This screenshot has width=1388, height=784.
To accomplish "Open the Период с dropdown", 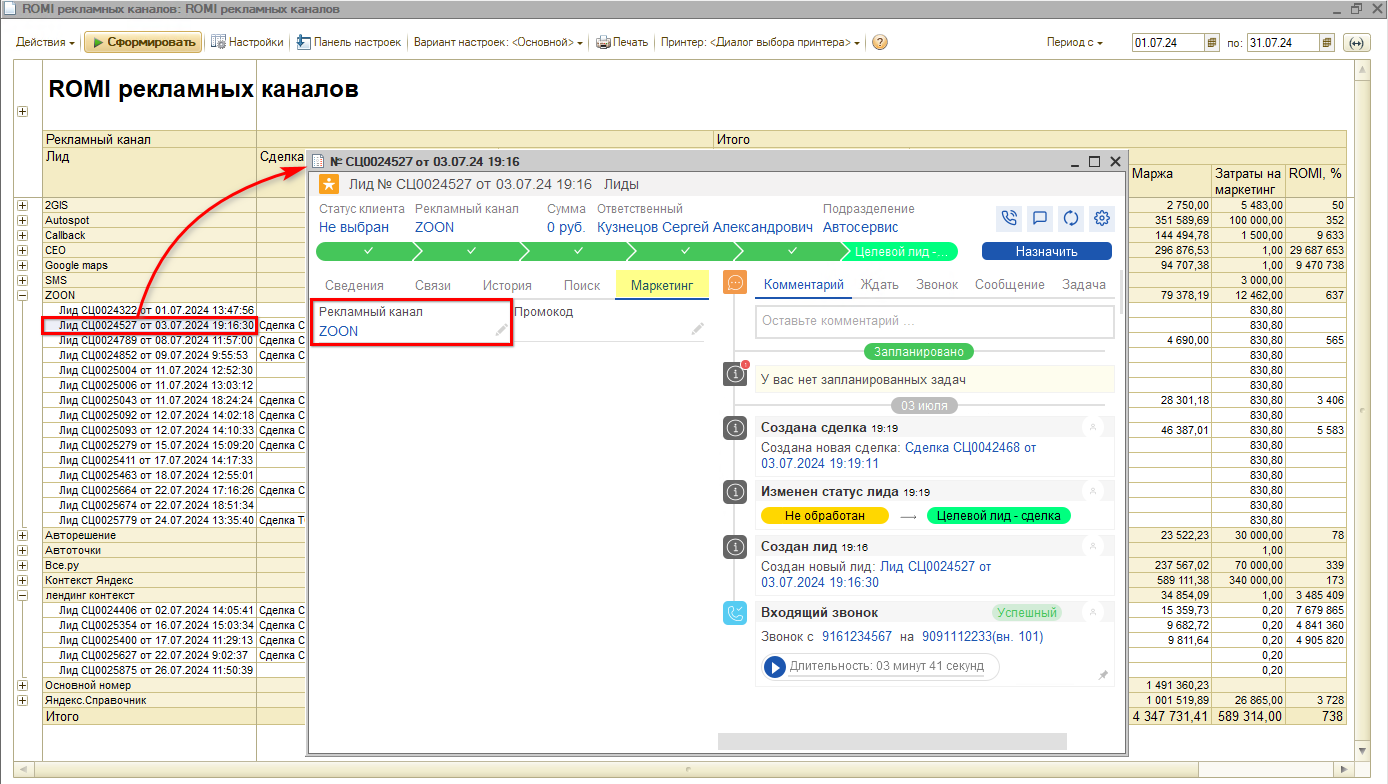I will (1075, 43).
